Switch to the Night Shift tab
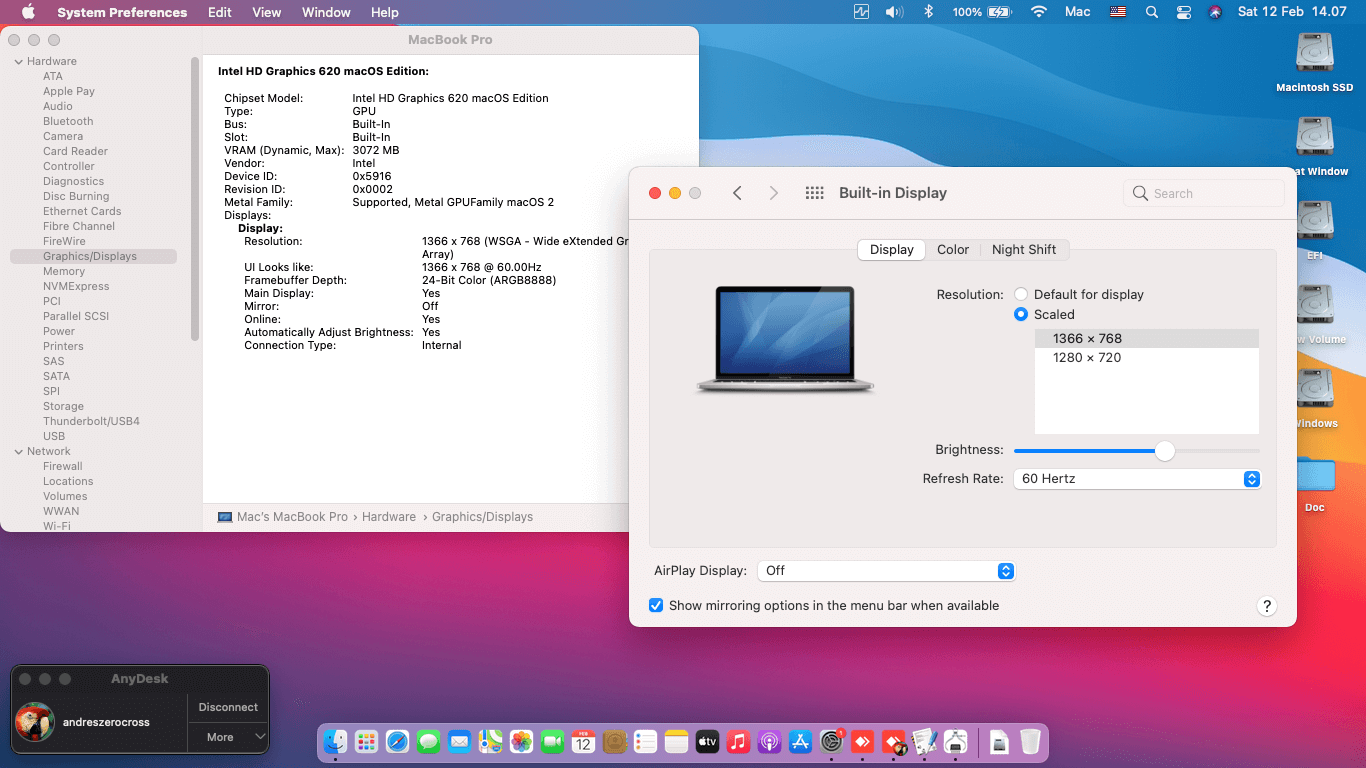 point(1024,250)
